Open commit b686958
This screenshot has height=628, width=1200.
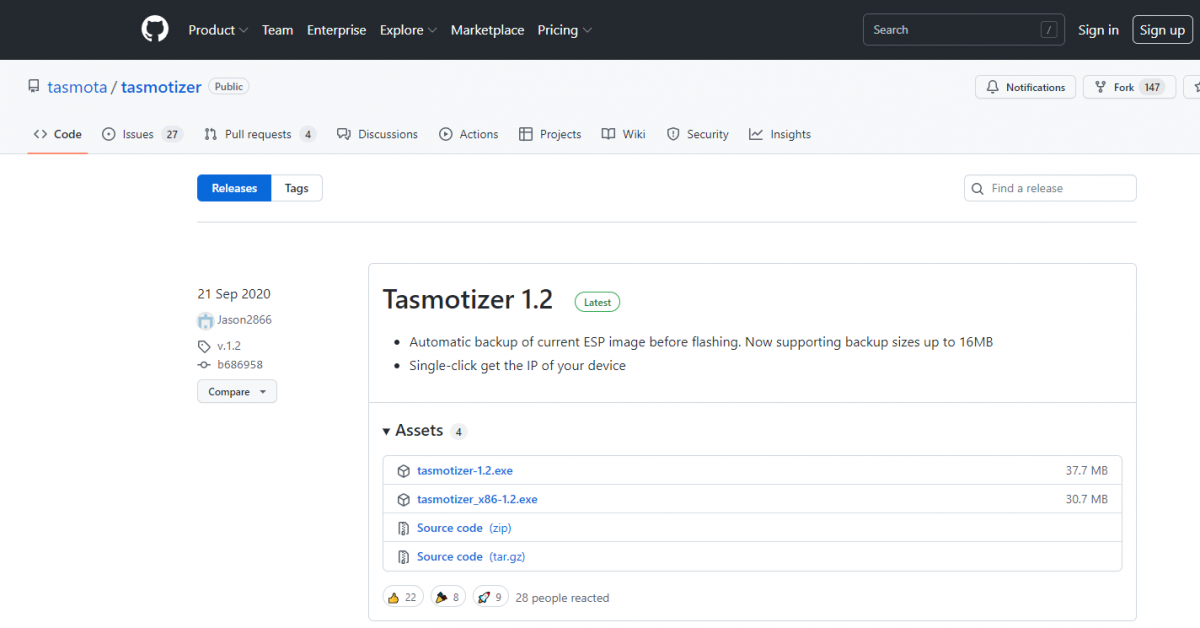(x=240, y=365)
